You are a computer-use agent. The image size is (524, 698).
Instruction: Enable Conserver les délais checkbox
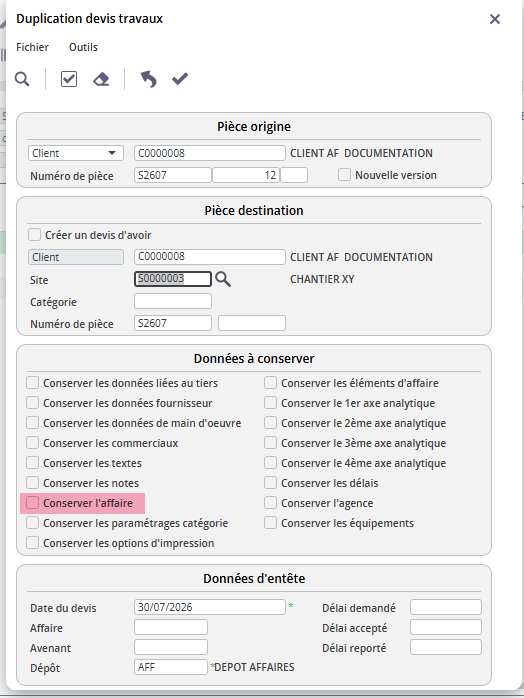[270, 483]
